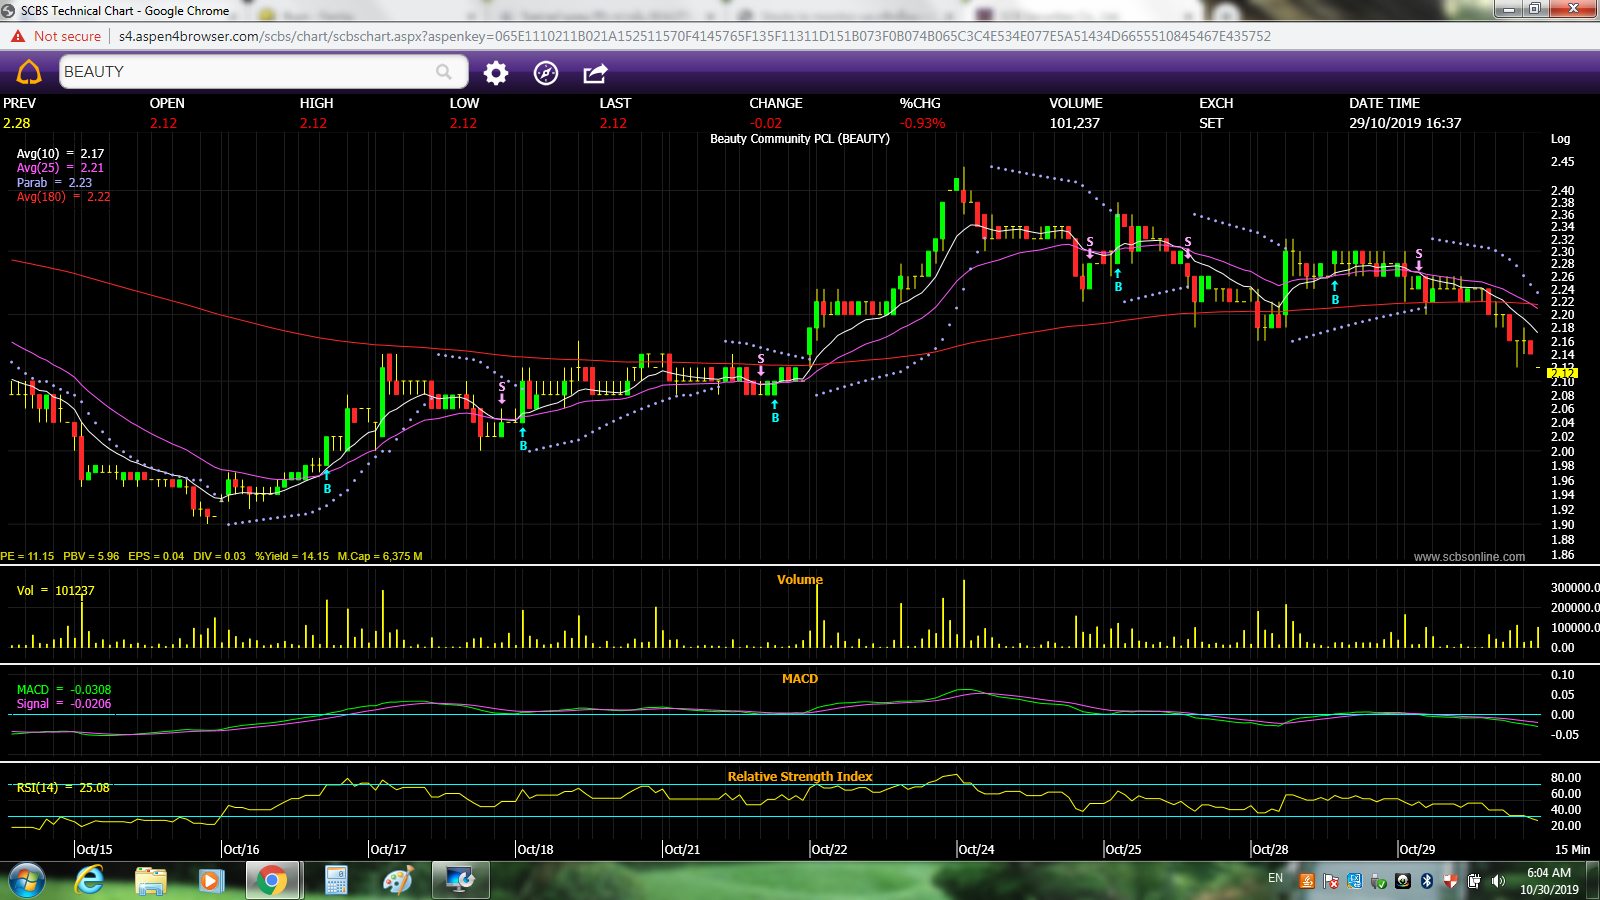Toggle the Log scale label
This screenshot has height=900, width=1600.
[1560, 139]
